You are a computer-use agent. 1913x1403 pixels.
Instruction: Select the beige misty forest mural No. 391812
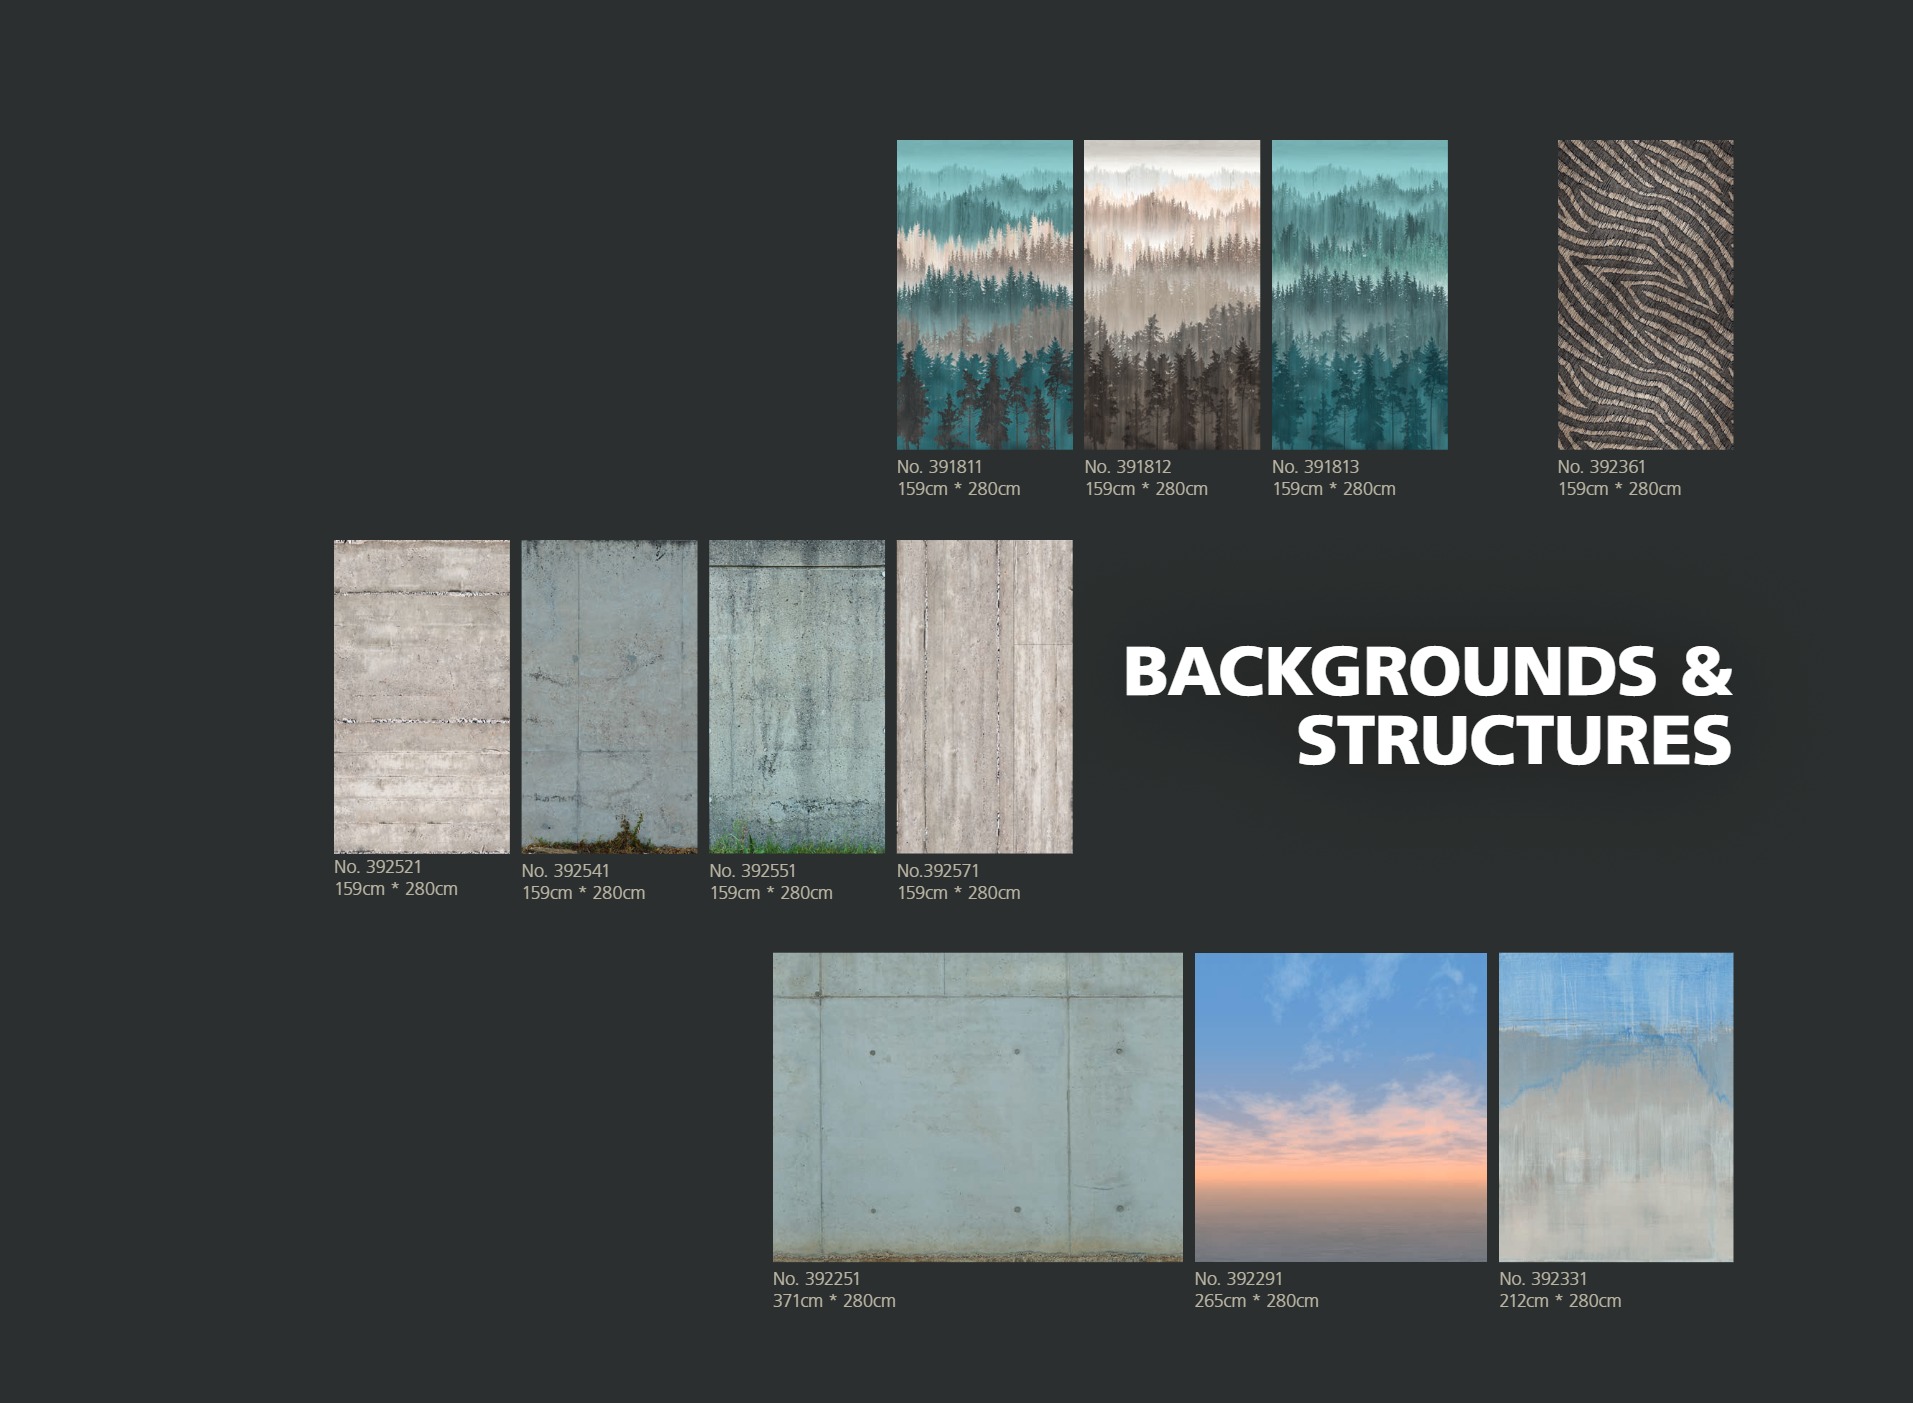coord(1171,294)
